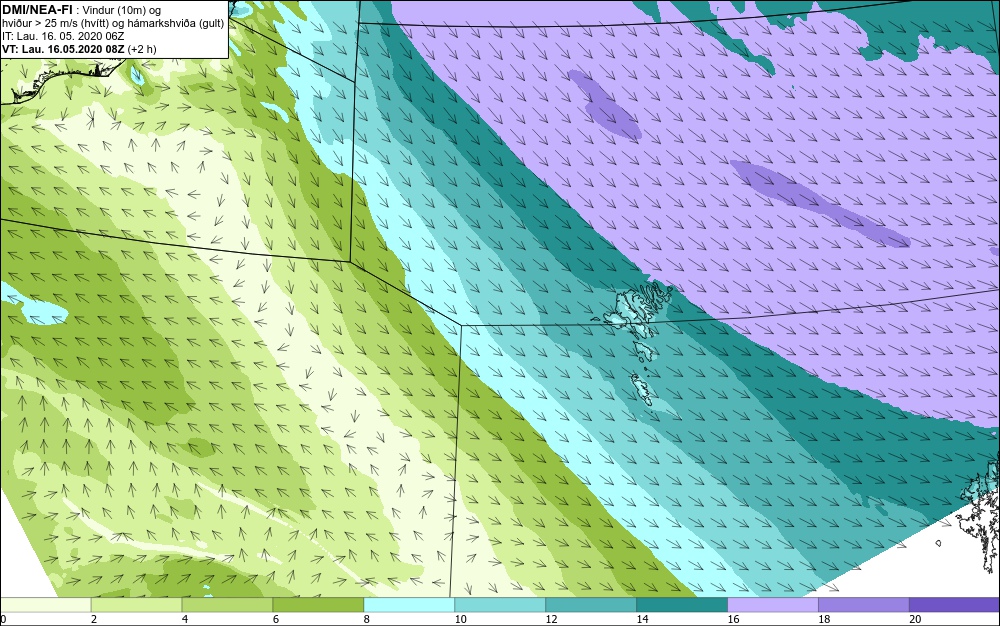Click the 'Vindur (10m) og' label
Image resolution: width=1000 pixels, height=626 pixels.
pyautogui.click(x=122, y=10)
